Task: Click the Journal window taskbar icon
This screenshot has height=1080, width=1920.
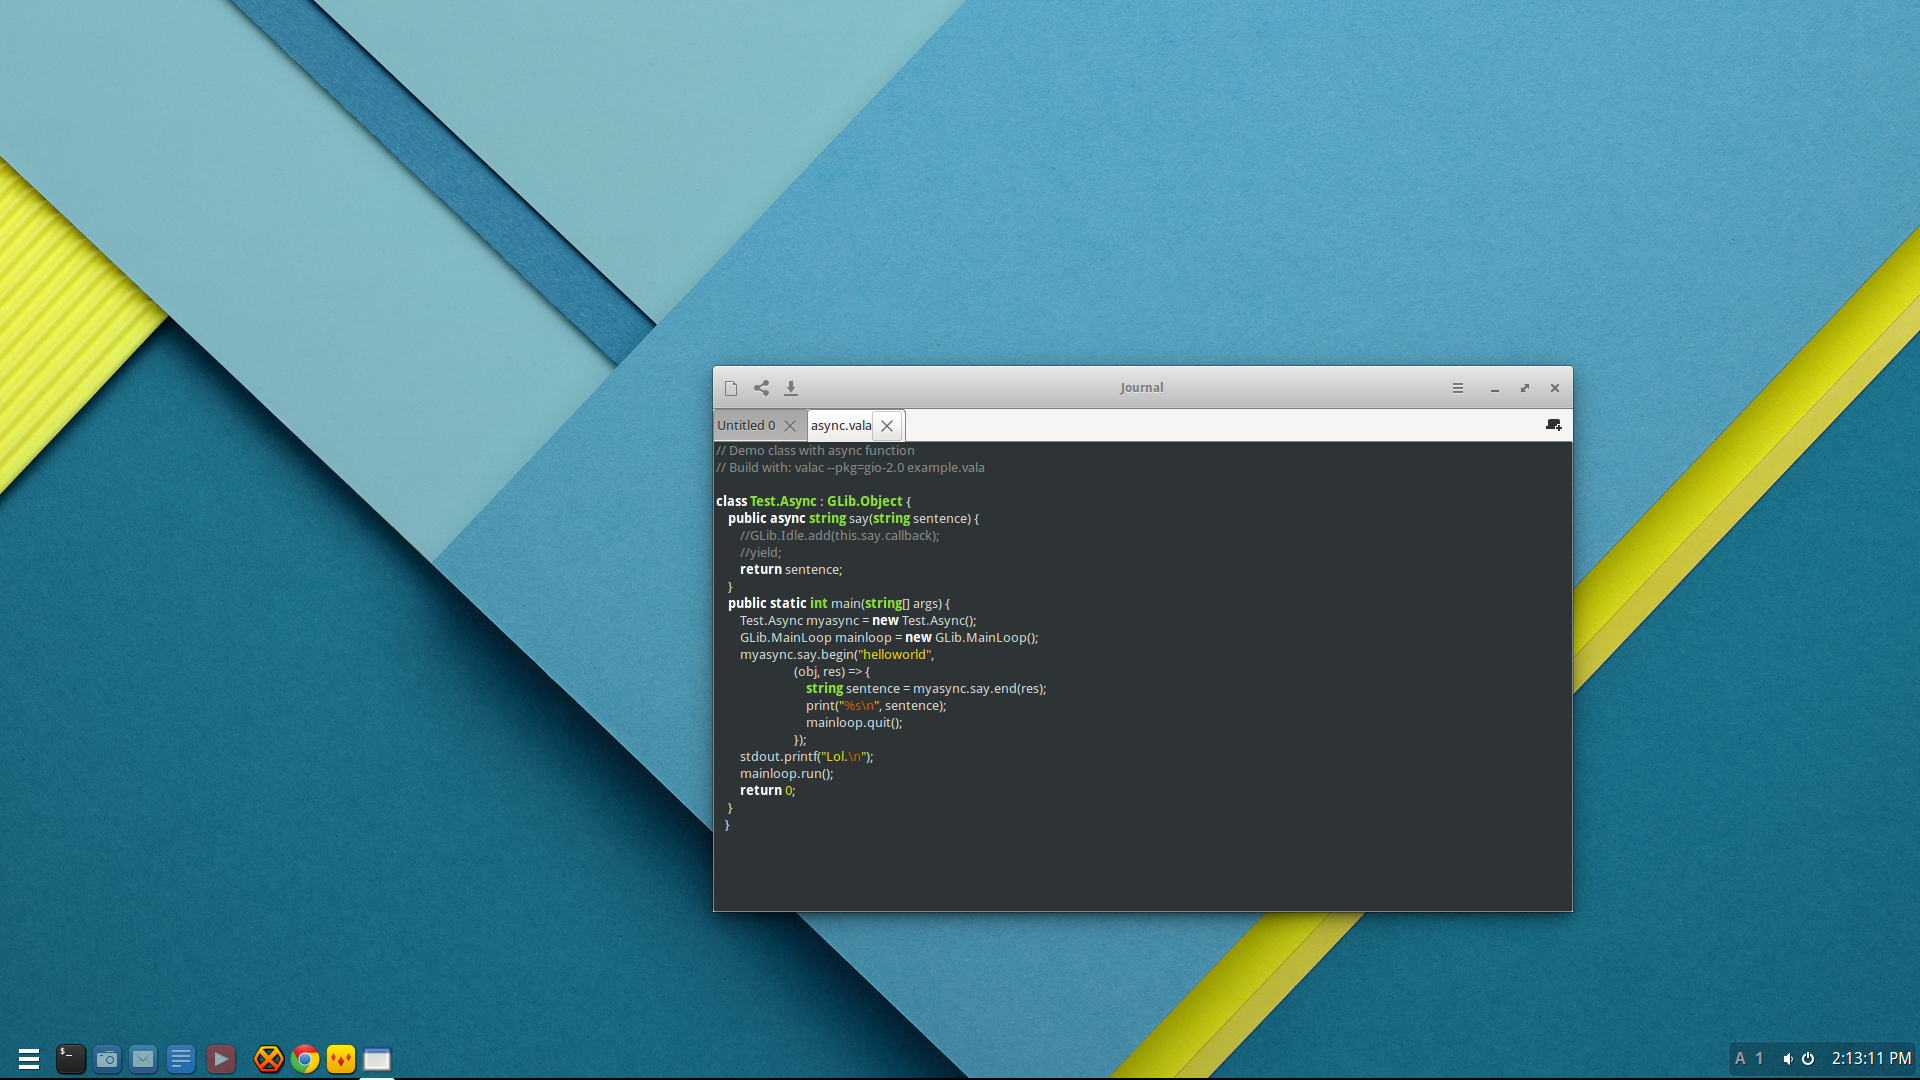Action: coord(377,1059)
